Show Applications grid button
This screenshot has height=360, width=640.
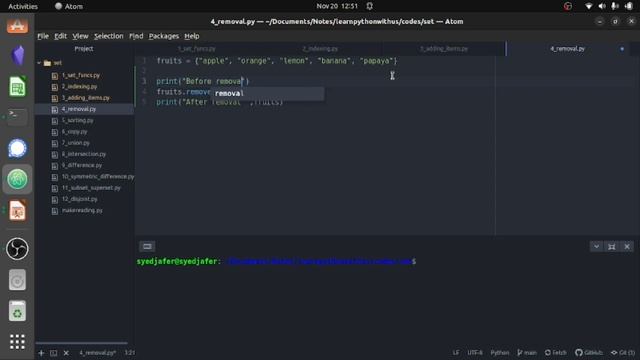(17, 342)
